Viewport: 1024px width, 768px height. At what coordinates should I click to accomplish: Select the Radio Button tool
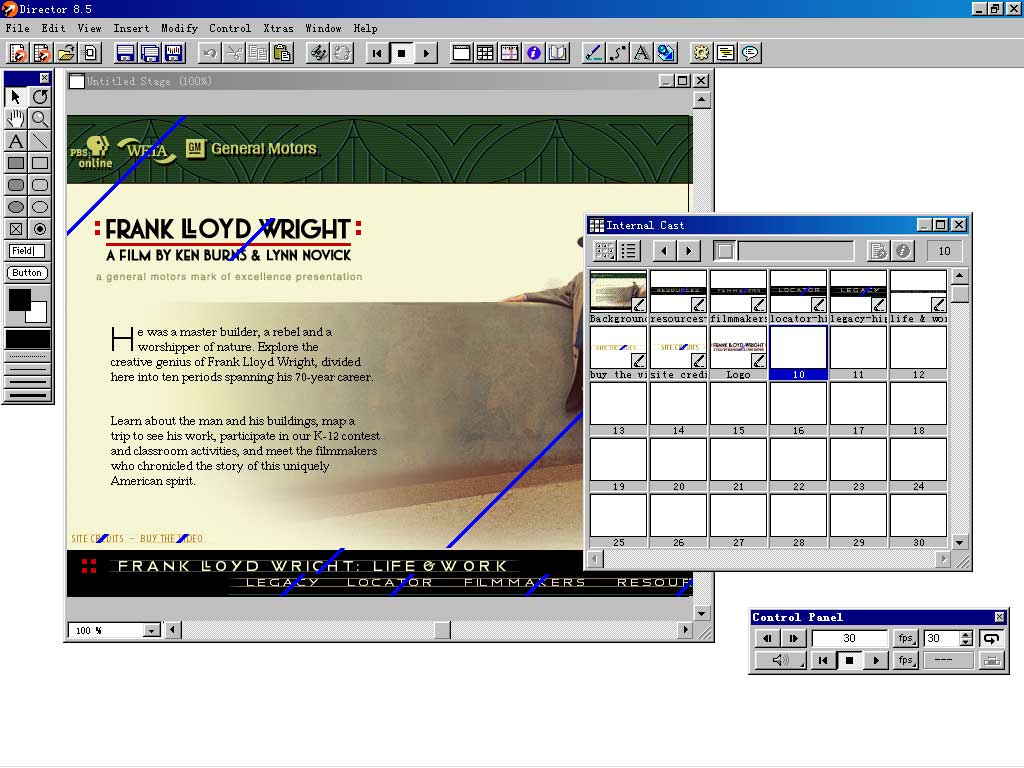[40, 229]
